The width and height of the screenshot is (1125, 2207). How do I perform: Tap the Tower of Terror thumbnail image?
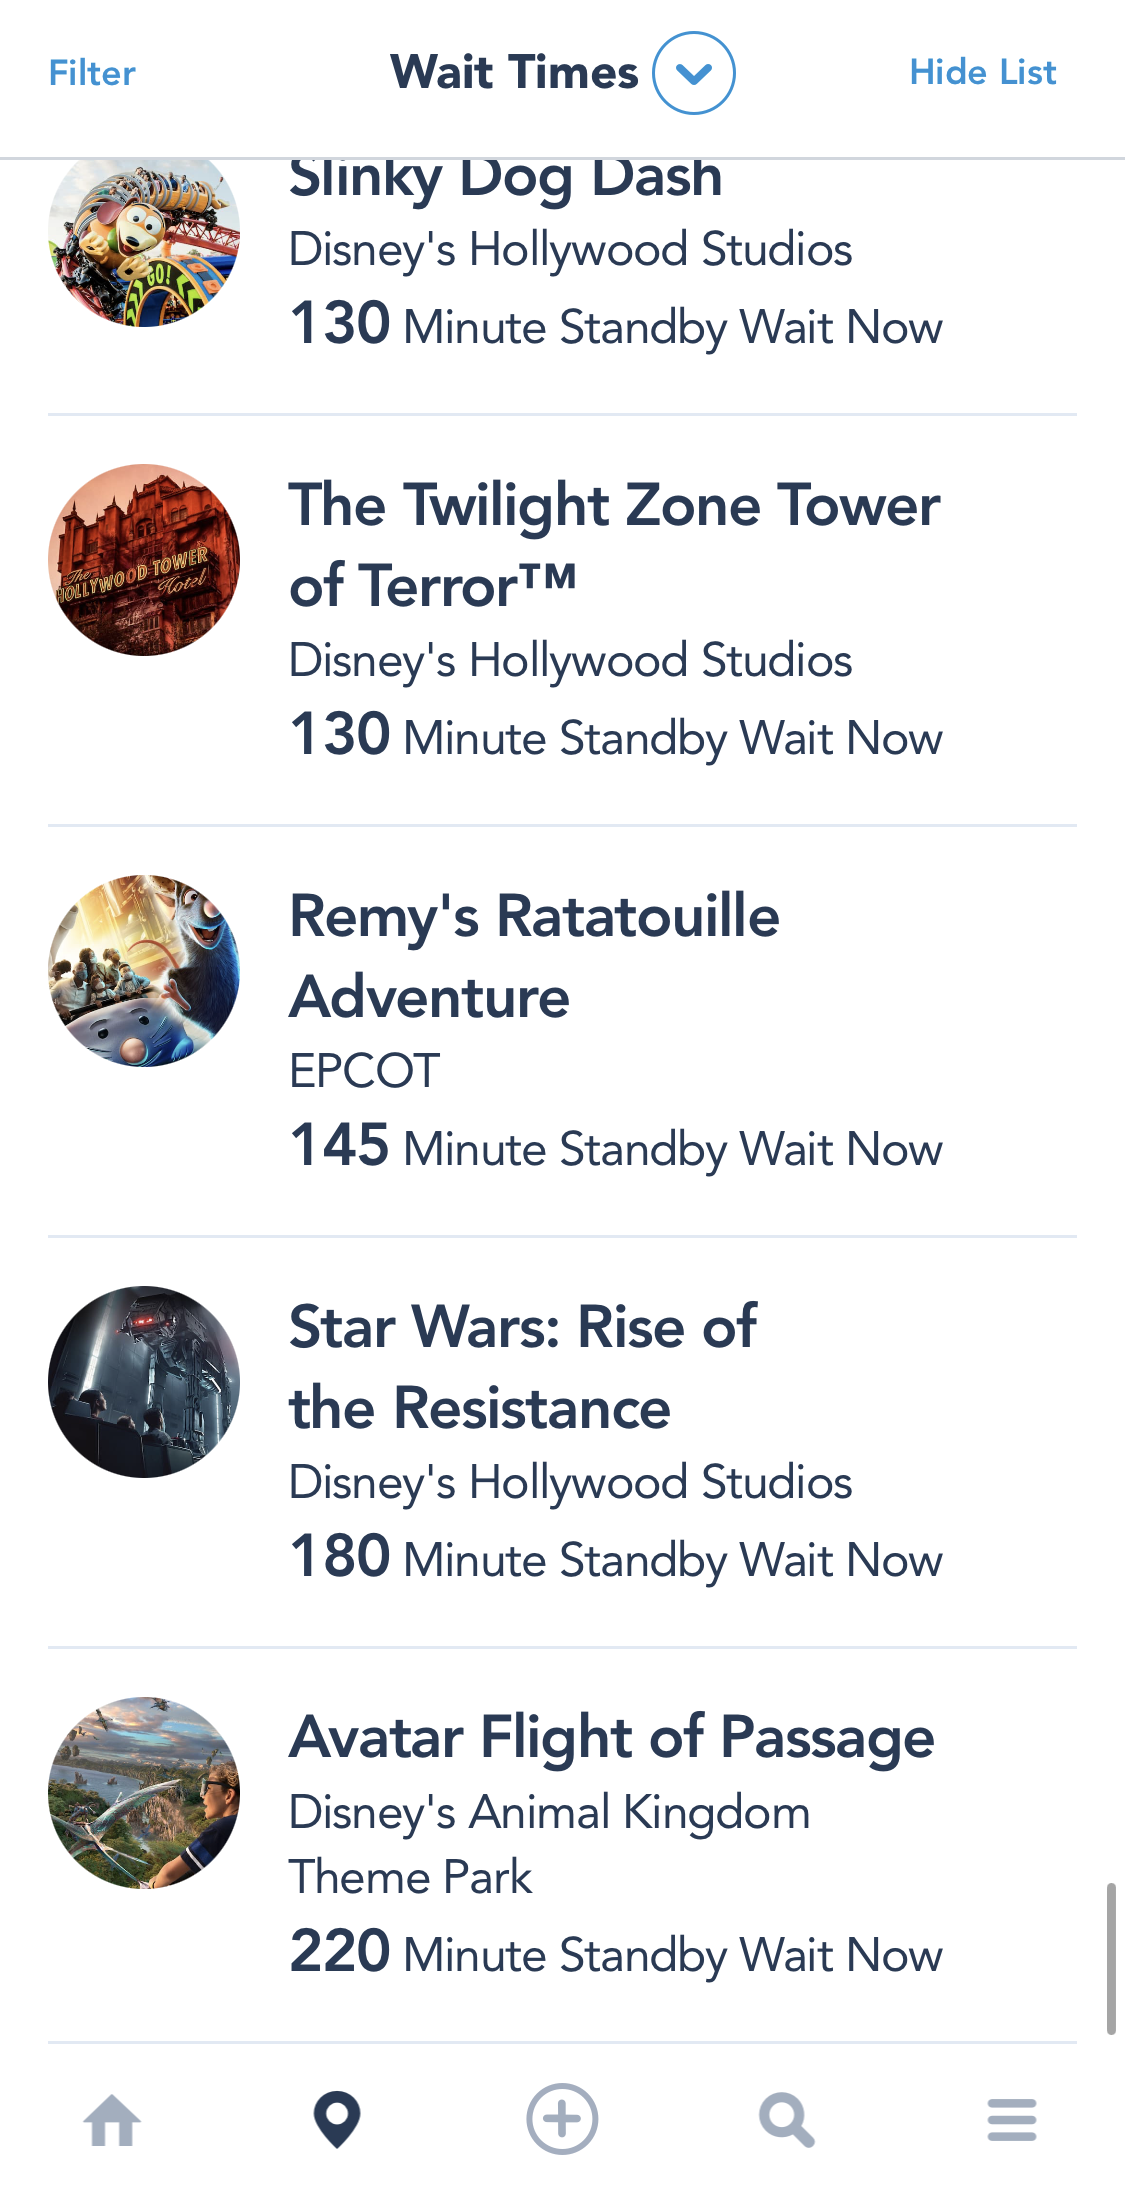(144, 560)
